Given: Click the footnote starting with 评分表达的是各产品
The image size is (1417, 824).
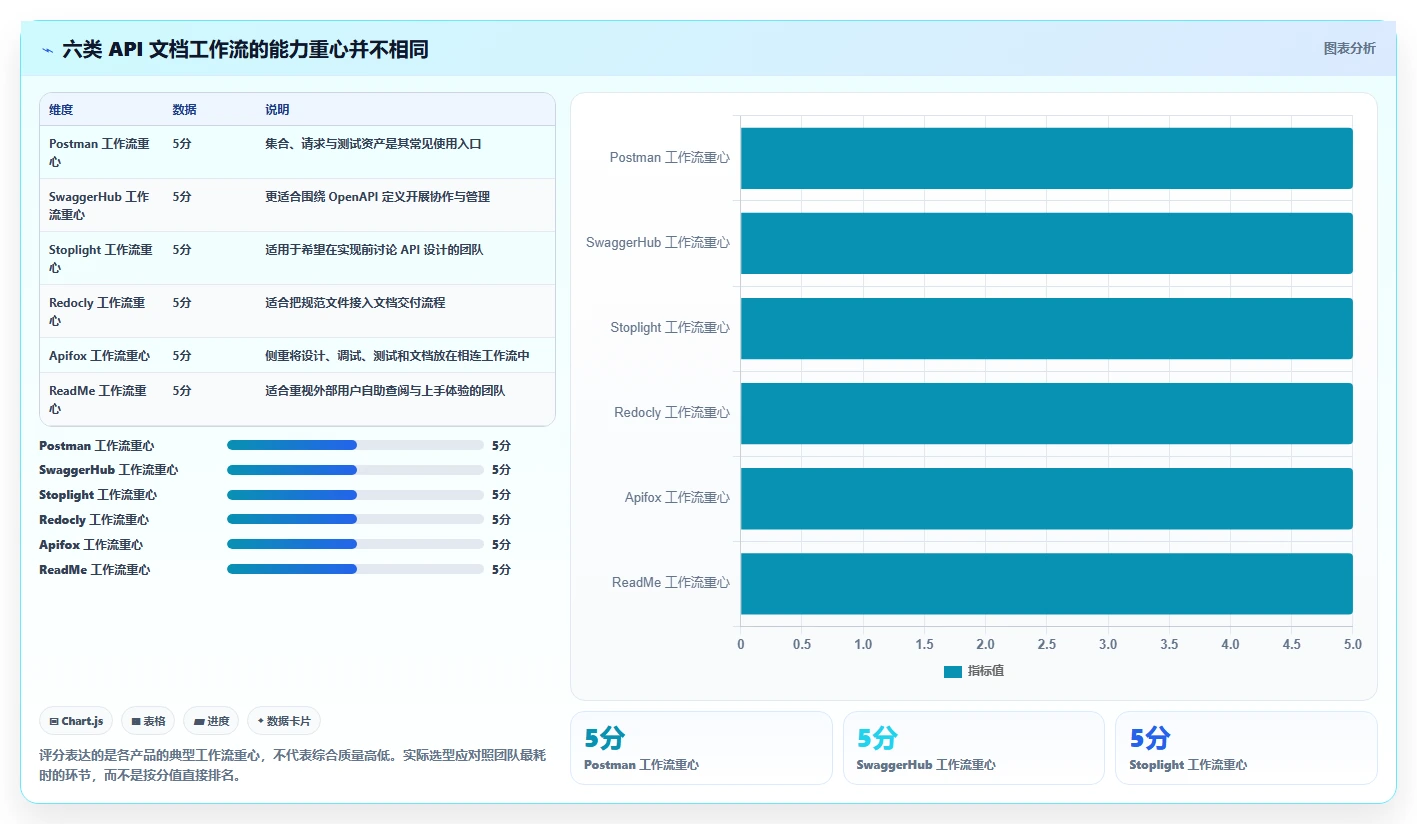Looking at the screenshot, I should pos(293,765).
